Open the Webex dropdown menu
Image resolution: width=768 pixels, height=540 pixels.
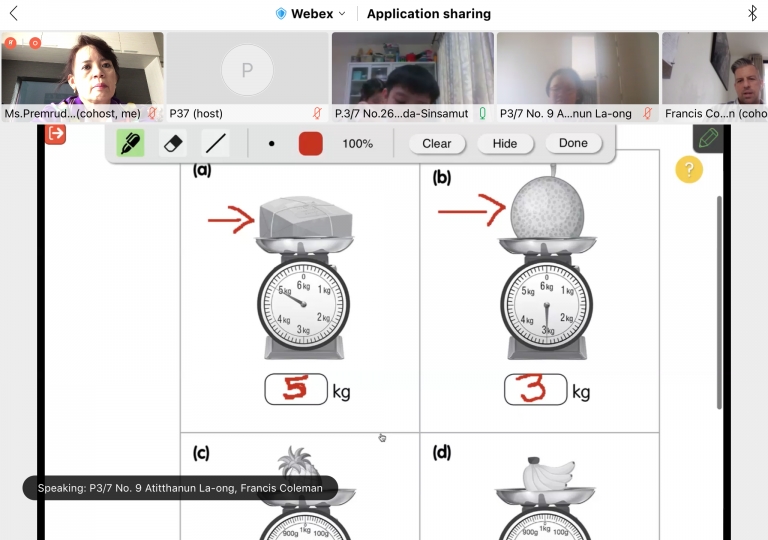coord(311,14)
